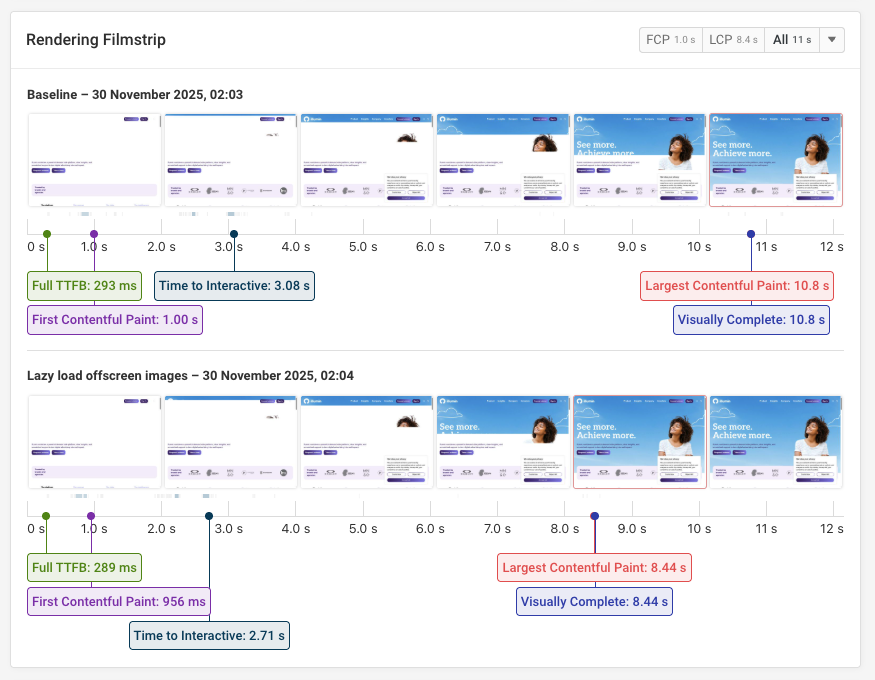
Task: Switch to the FCP 1.0 s view
Action: click(x=670, y=40)
